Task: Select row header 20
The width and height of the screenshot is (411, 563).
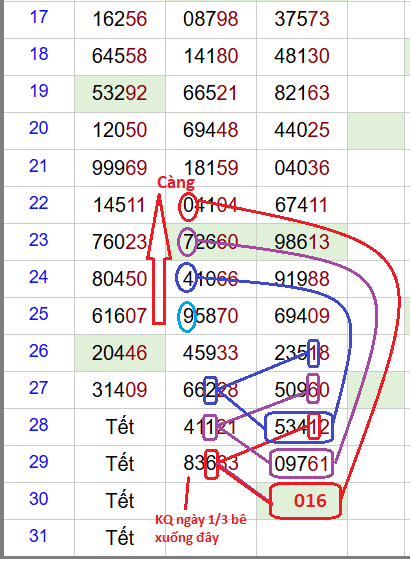Action: click(x=39, y=131)
